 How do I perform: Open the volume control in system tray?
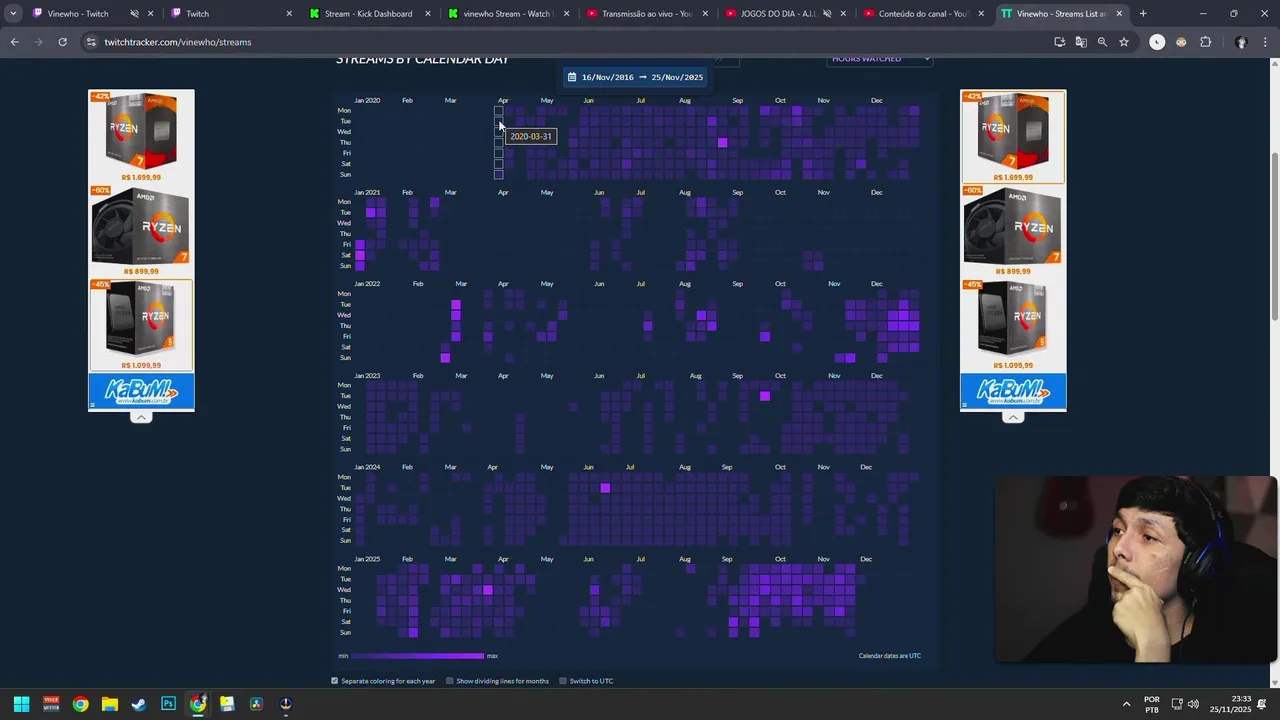coord(1193,704)
